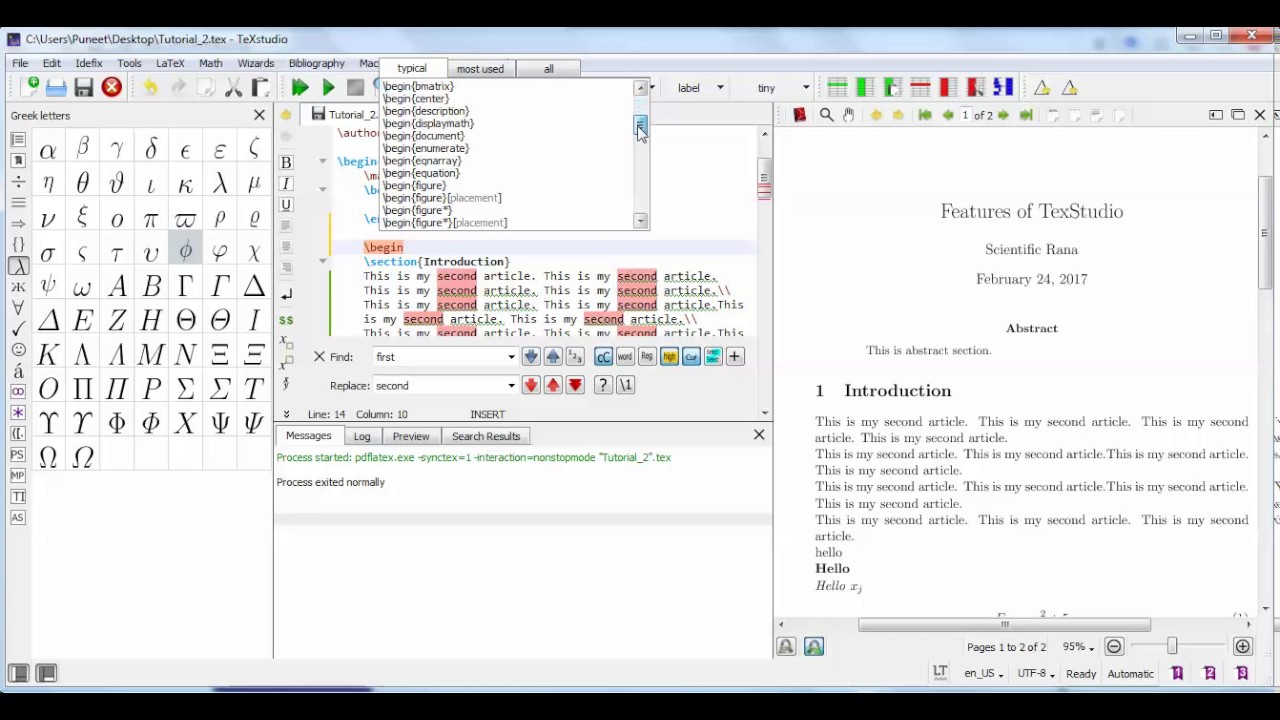This screenshot has width=1280, height=720.
Task: Jump to the last PDF page
Action: tap(1026, 115)
